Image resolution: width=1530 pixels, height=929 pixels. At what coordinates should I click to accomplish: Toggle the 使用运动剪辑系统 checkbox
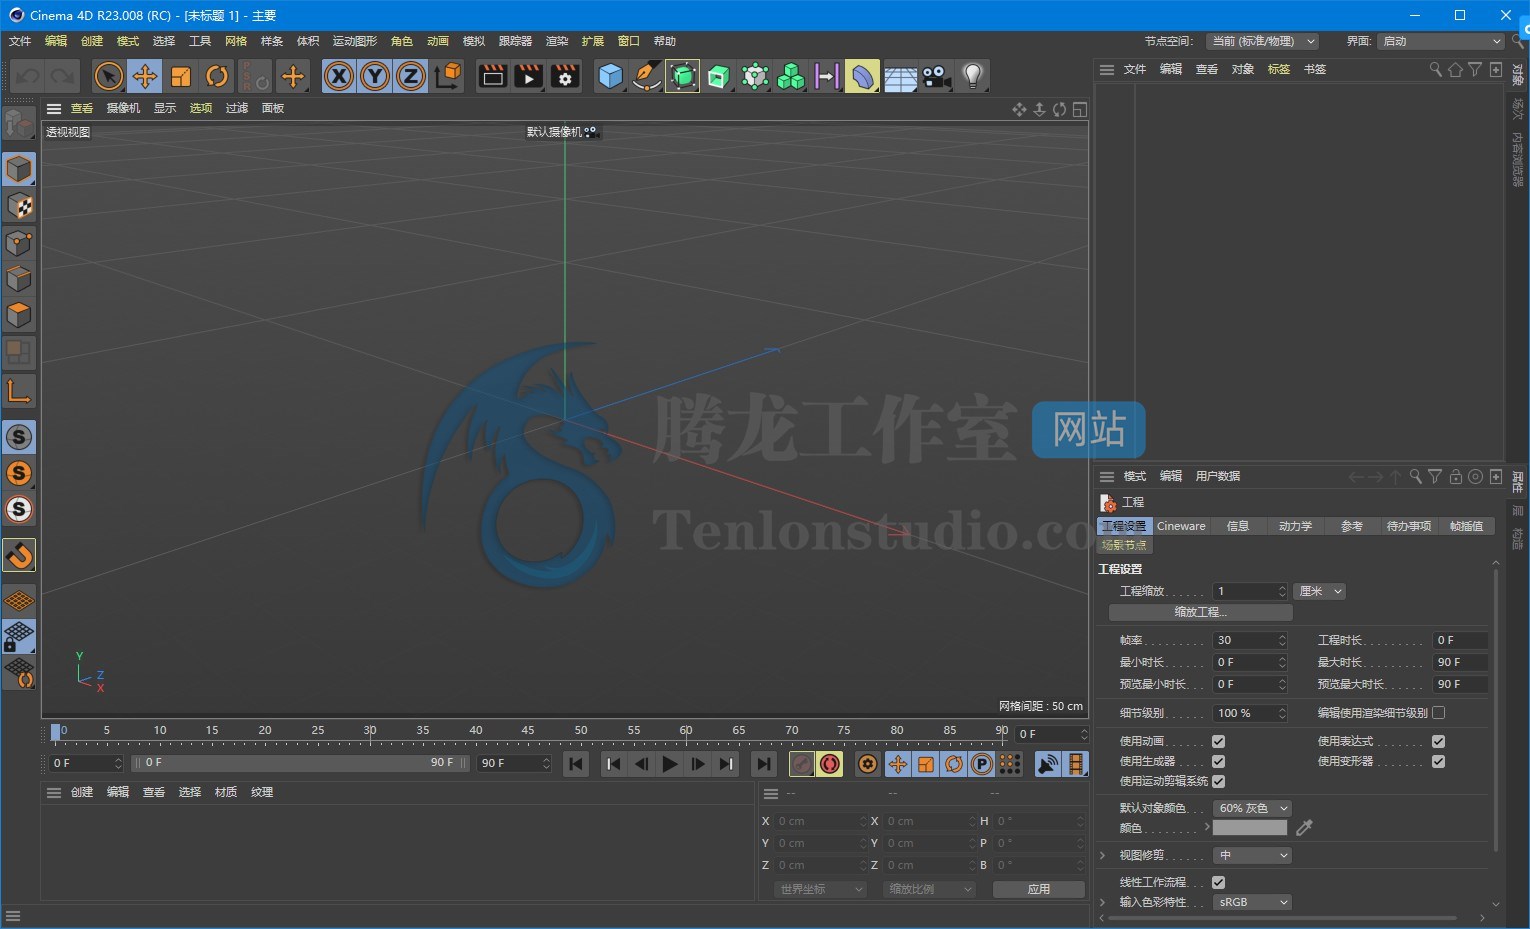pos(1218,781)
